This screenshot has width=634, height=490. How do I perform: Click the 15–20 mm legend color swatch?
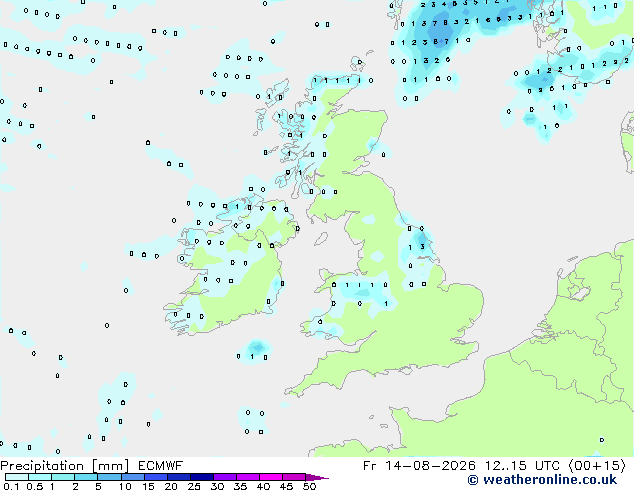click(x=155, y=477)
